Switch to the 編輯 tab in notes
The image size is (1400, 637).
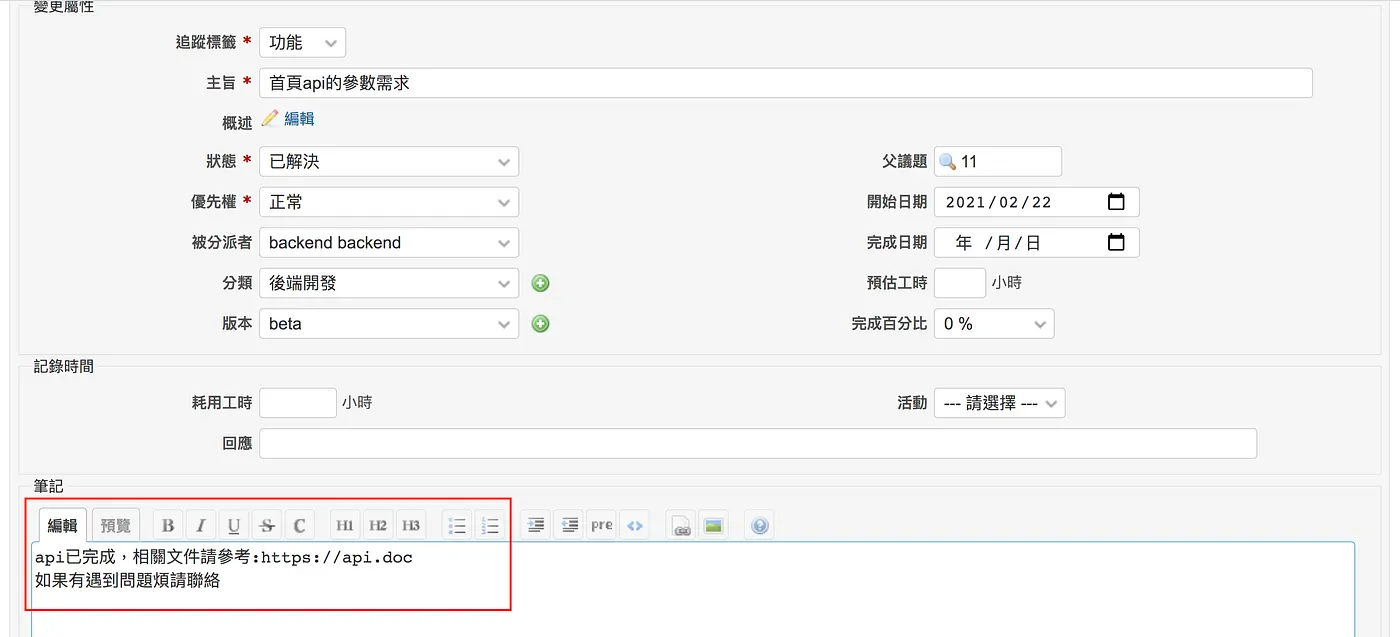(63, 525)
